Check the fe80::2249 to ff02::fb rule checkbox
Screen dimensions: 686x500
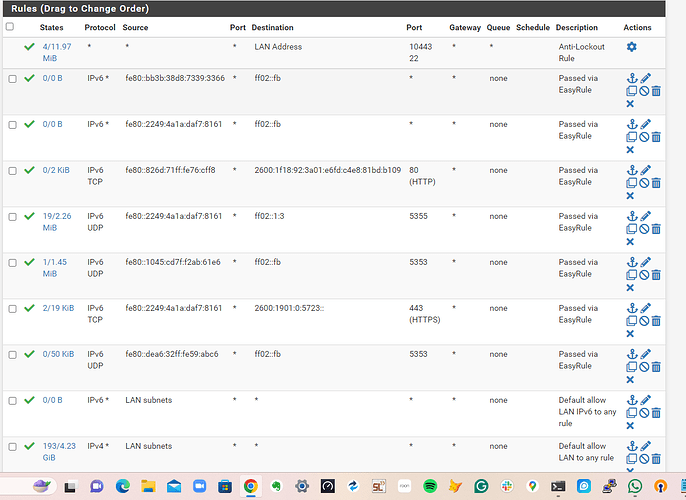[x=13, y=125]
